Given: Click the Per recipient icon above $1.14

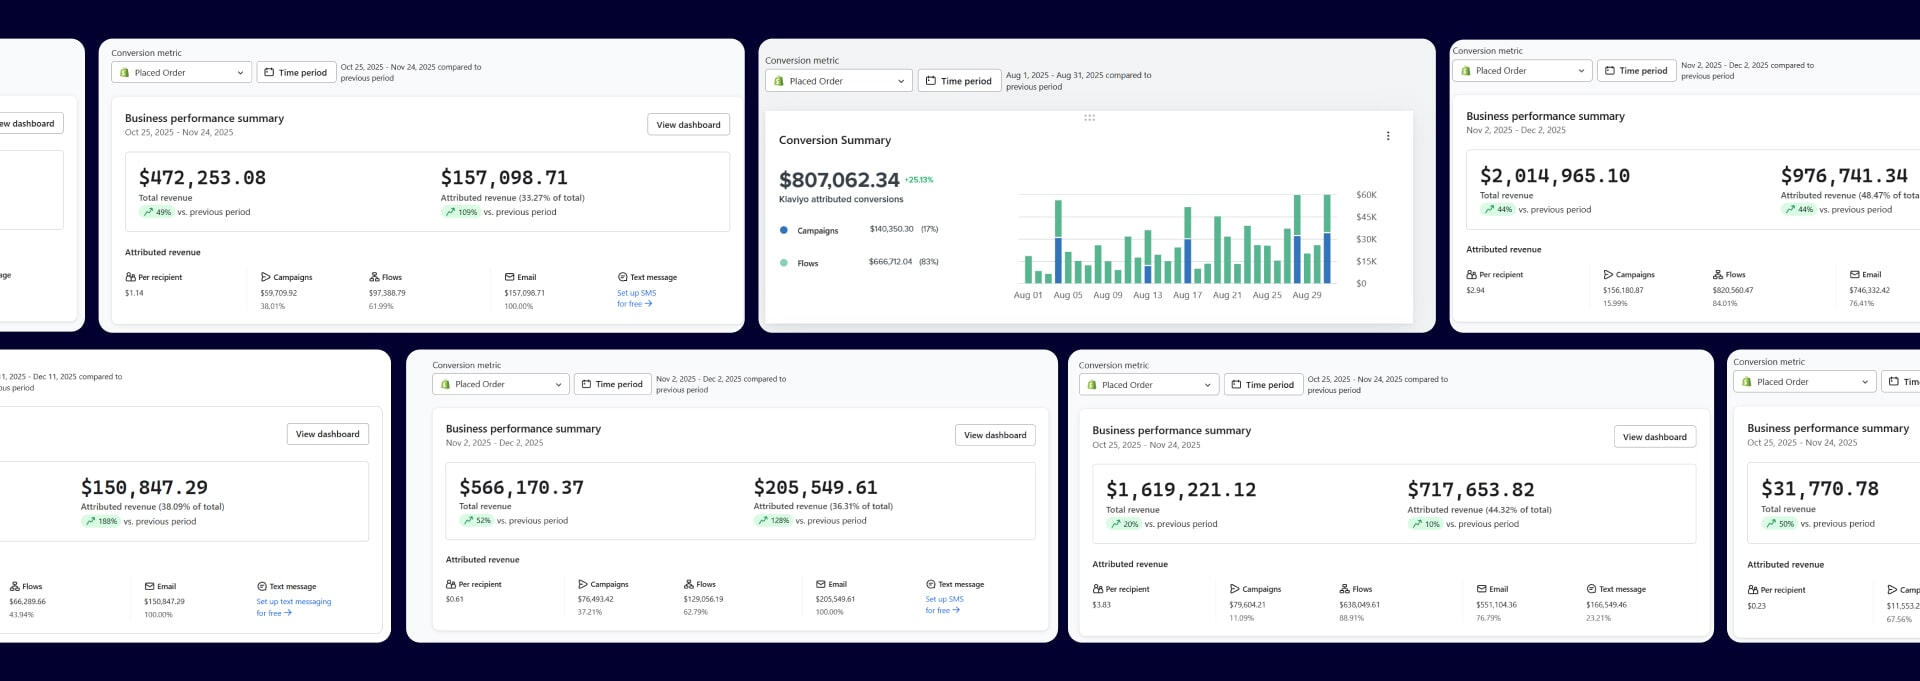Looking at the screenshot, I should (x=130, y=277).
